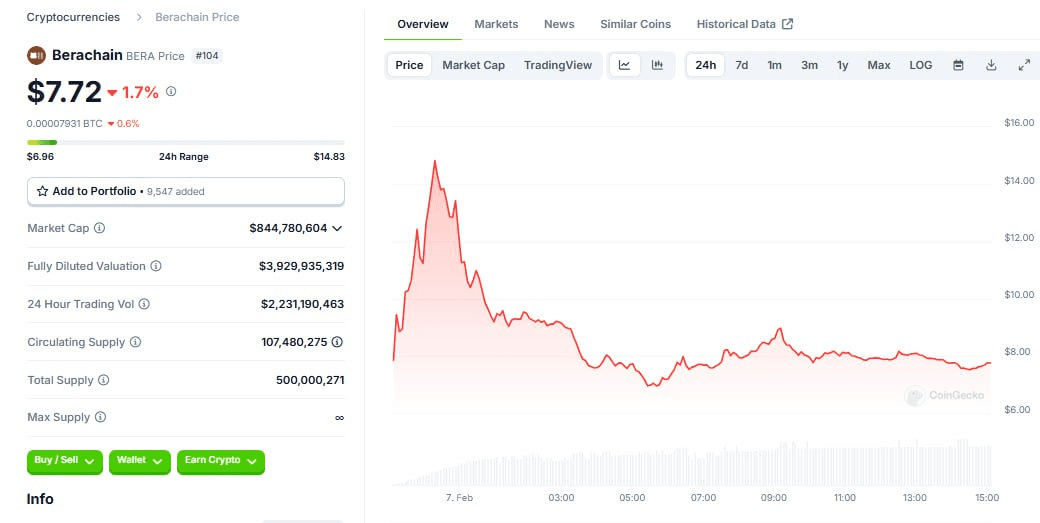Screen dimensions: 1040x523
Task: Open the Wallet dropdown
Action: tap(140, 461)
